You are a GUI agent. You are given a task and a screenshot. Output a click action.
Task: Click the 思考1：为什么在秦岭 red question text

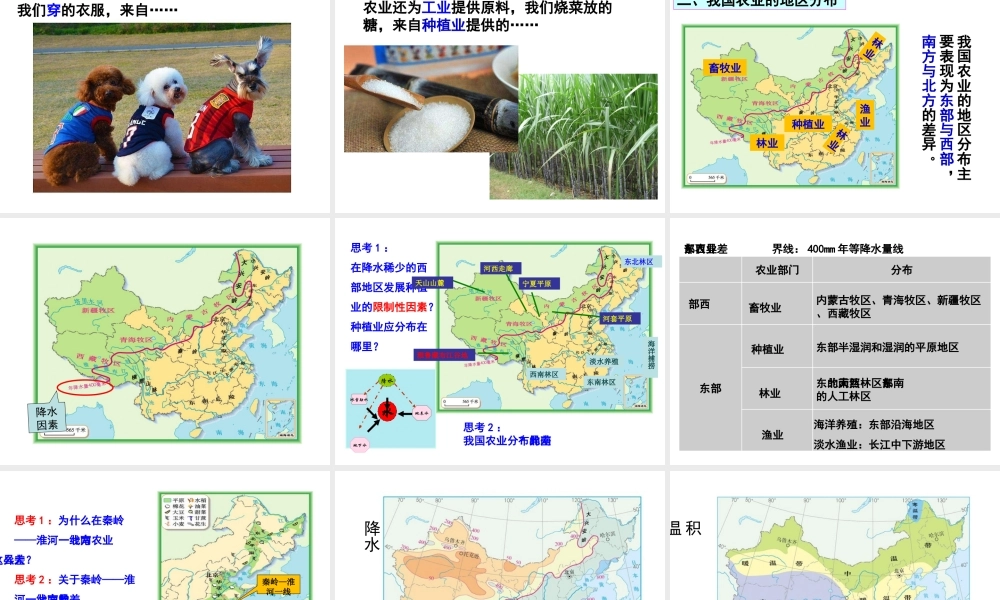pyautogui.click(x=69, y=520)
